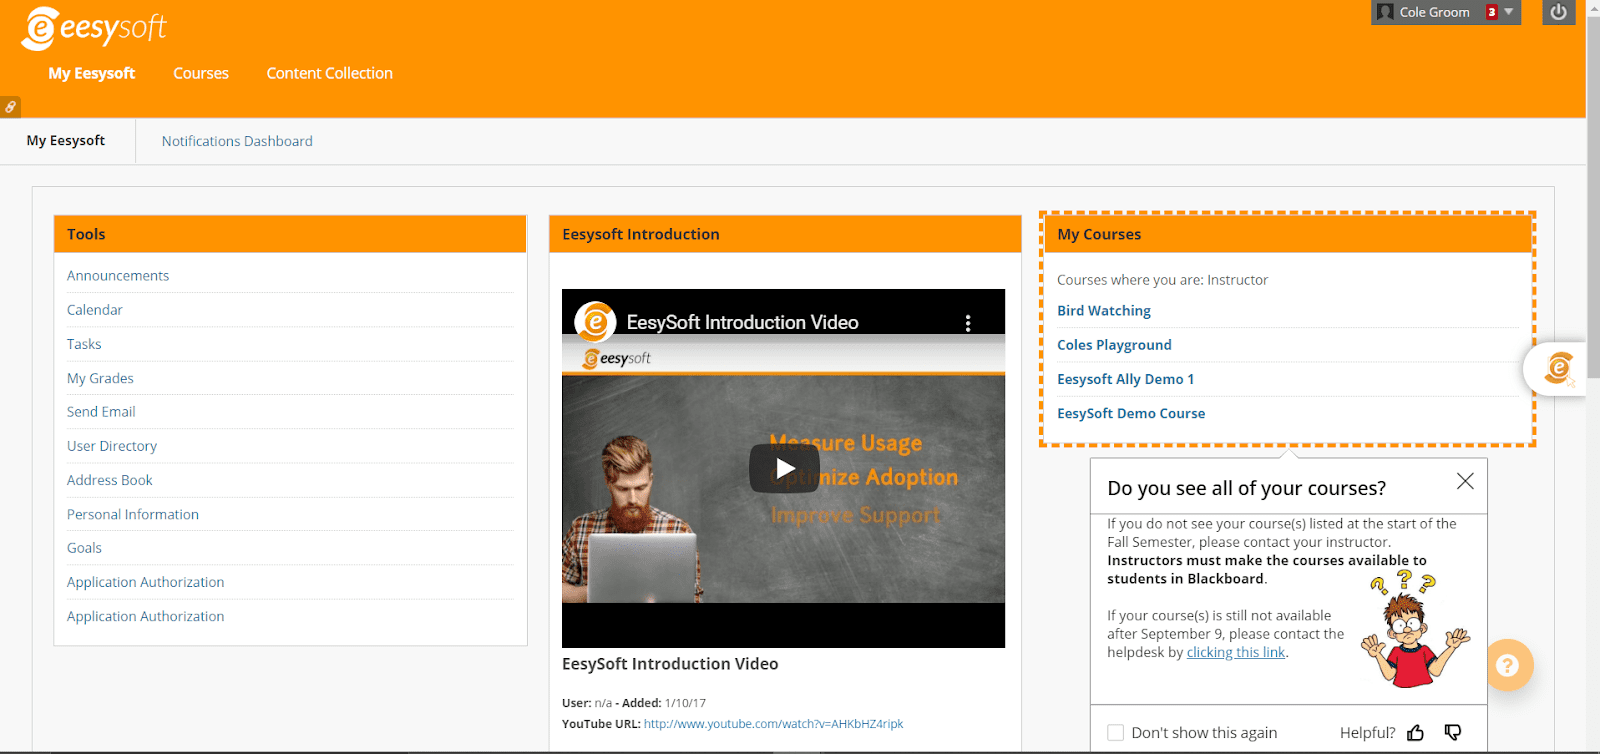The width and height of the screenshot is (1600, 754).
Task: Open the Cole Groom user menu arrow
Action: 1509,12
